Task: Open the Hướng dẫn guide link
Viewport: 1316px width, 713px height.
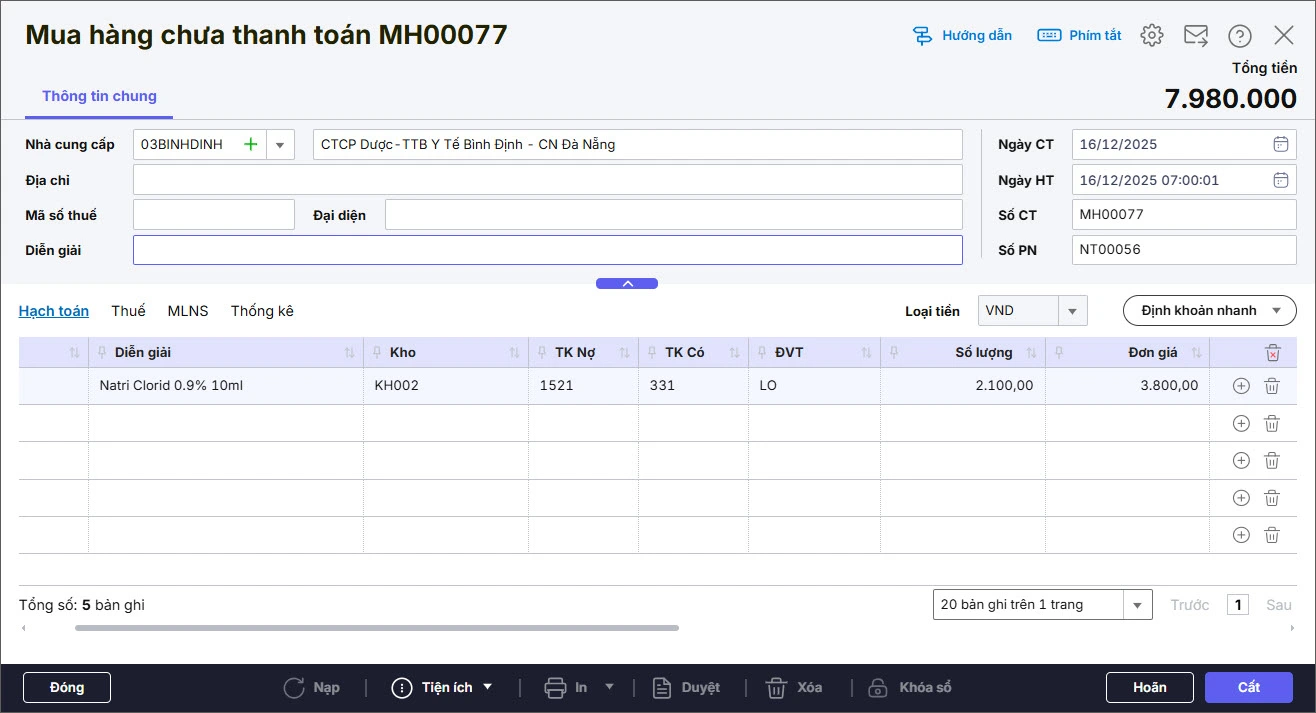Action: click(x=962, y=35)
